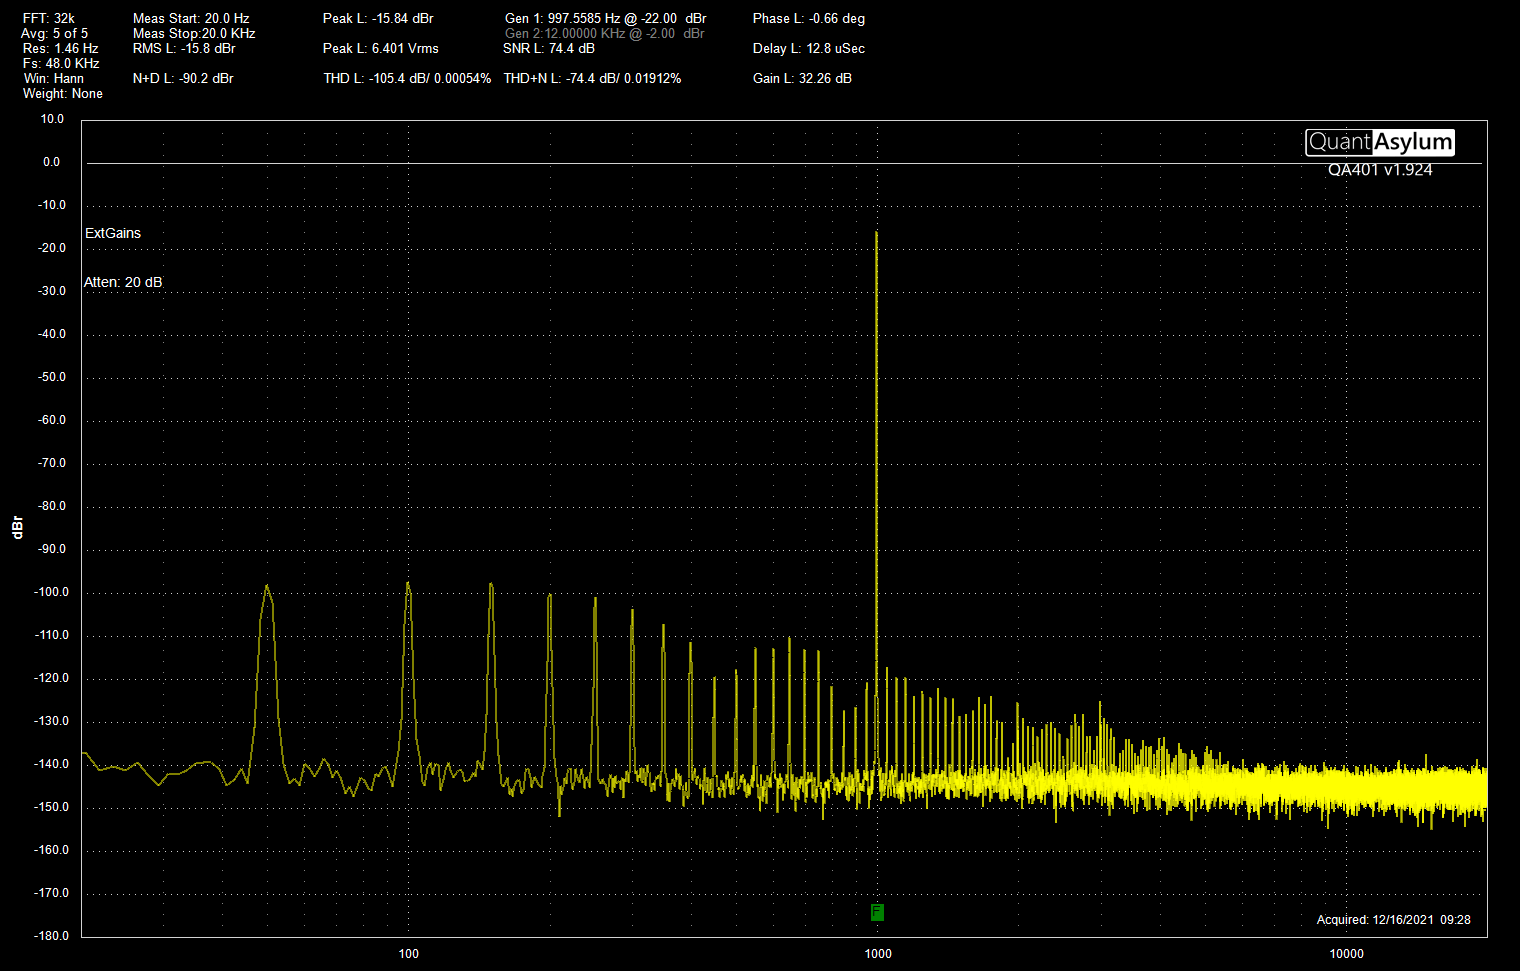Click the 'Gain L: 32.26 dB' value
Image resolution: width=1520 pixels, height=971 pixels.
click(x=802, y=78)
